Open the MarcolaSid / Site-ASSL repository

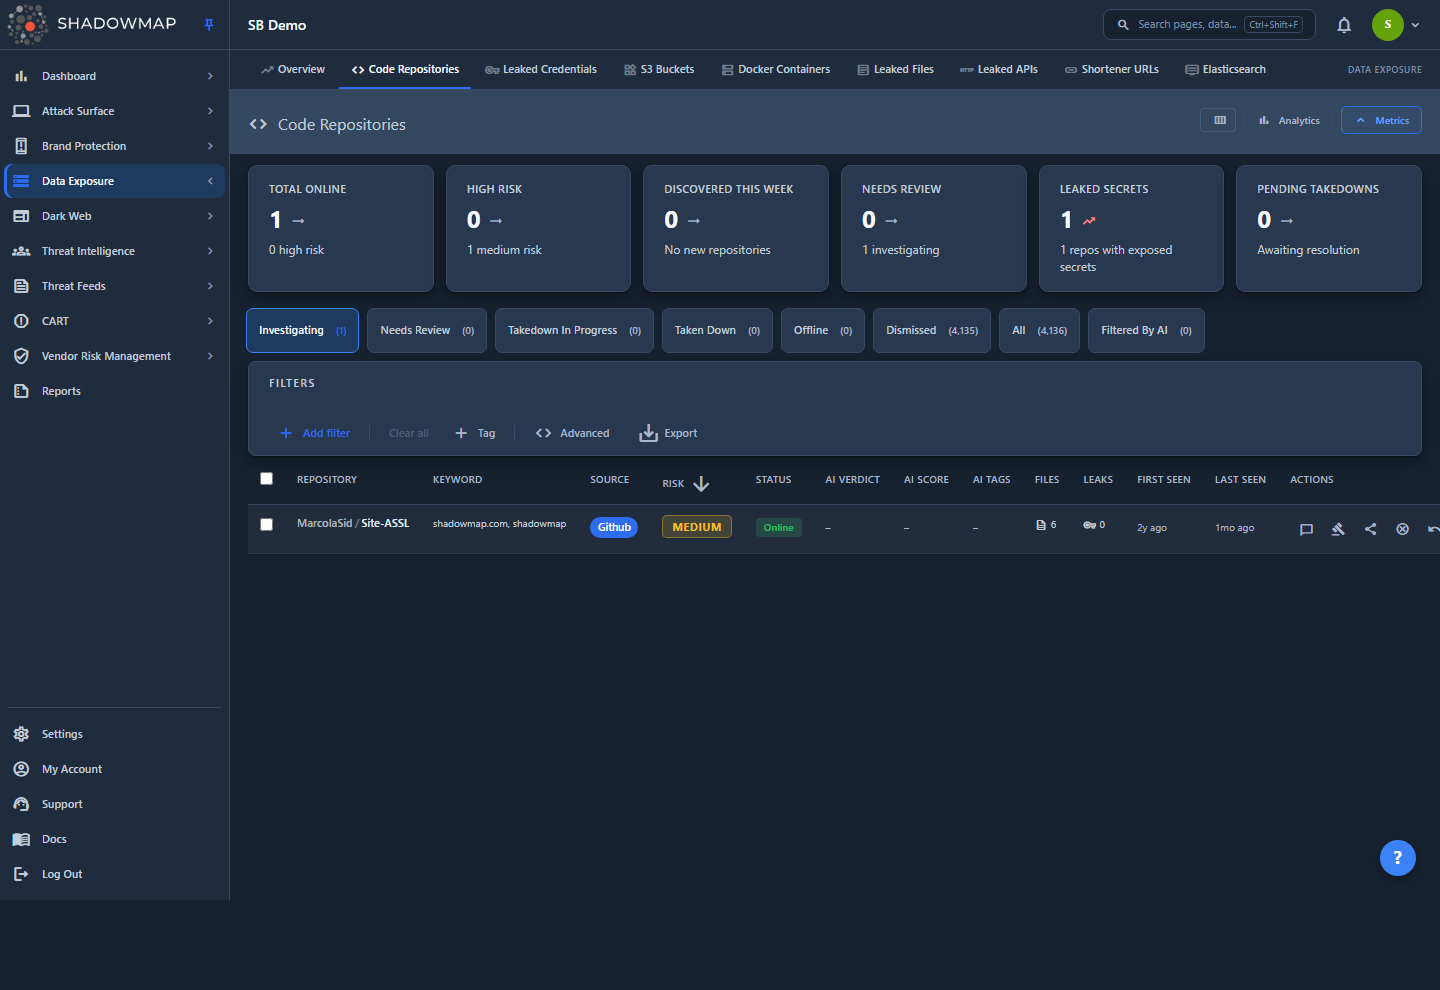click(353, 523)
